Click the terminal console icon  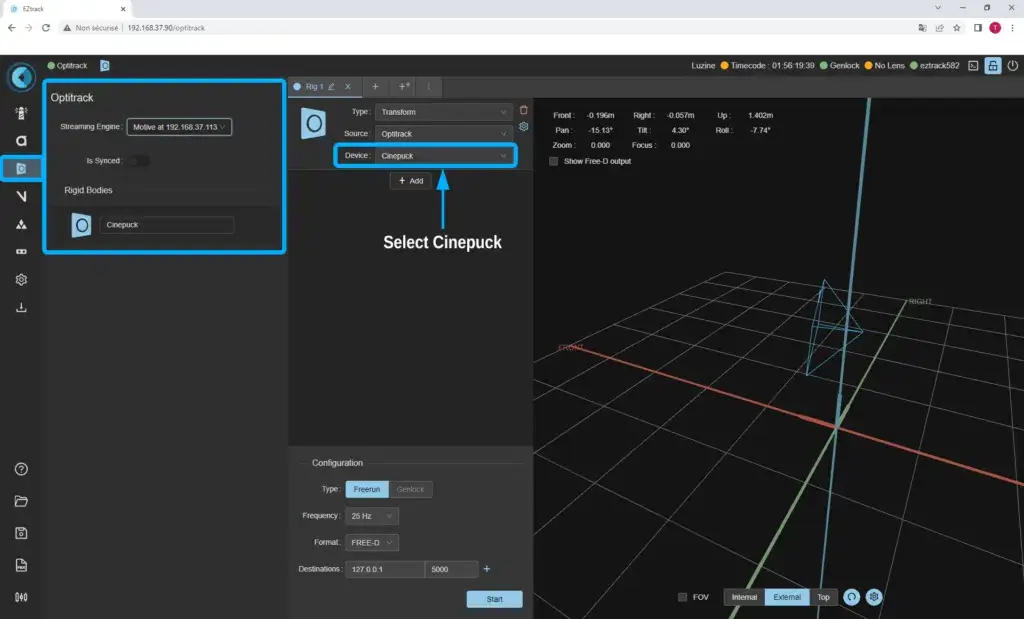click(972, 66)
